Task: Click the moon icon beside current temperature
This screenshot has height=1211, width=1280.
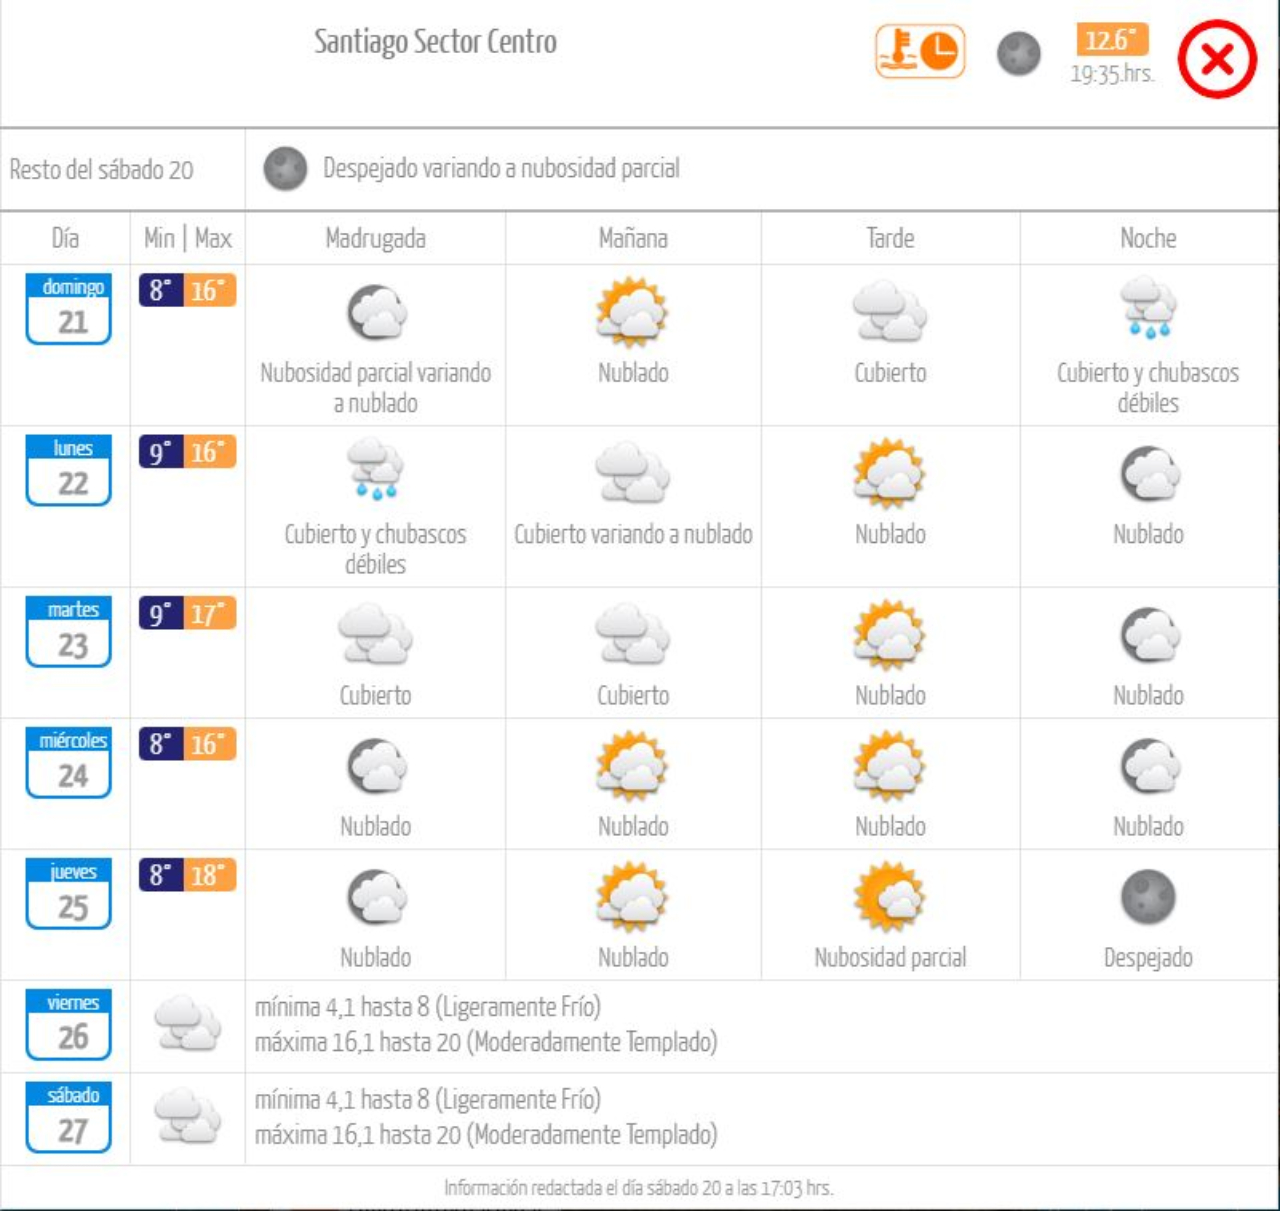Action: coord(1019,54)
